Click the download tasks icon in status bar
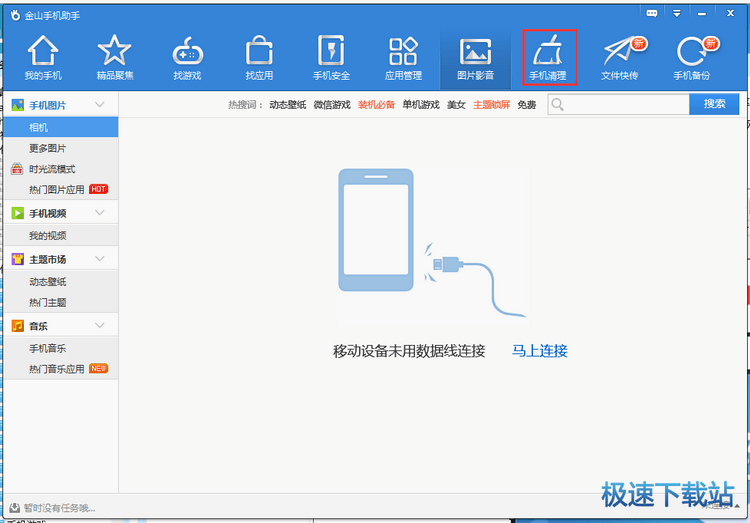The image size is (750, 523). tap(14, 508)
